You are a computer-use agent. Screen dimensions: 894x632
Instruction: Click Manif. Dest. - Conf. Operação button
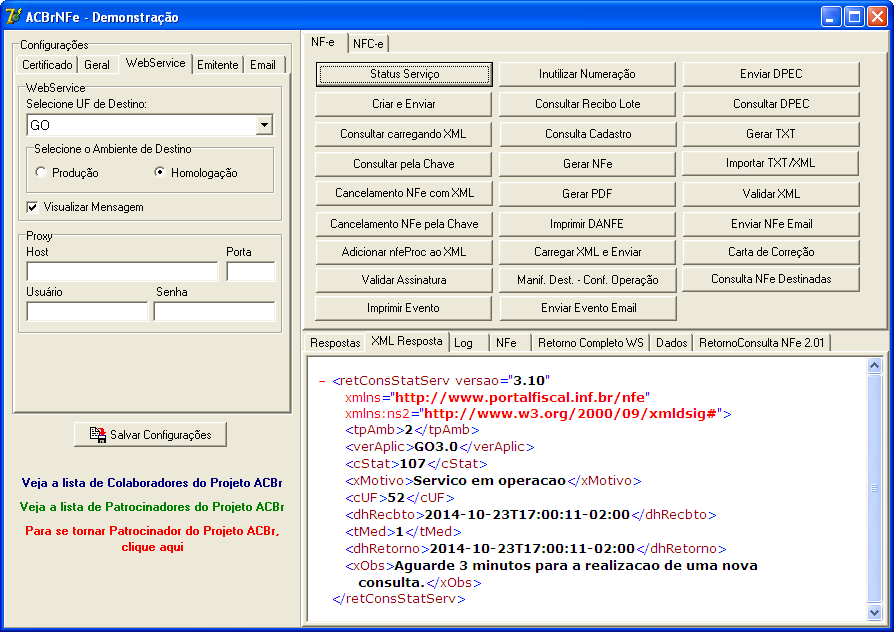pos(587,280)
